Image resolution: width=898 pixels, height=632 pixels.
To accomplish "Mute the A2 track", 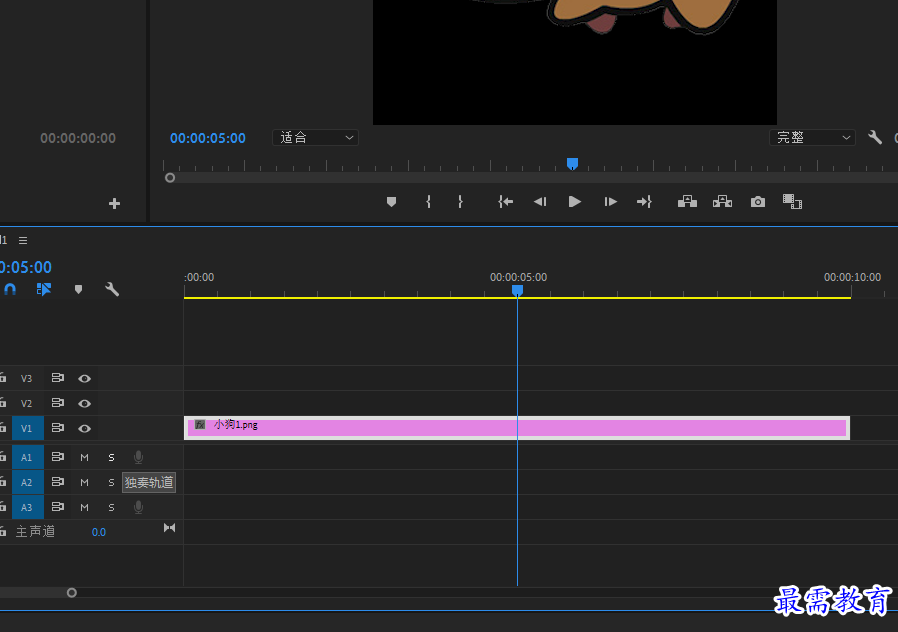I will [84, 483].
